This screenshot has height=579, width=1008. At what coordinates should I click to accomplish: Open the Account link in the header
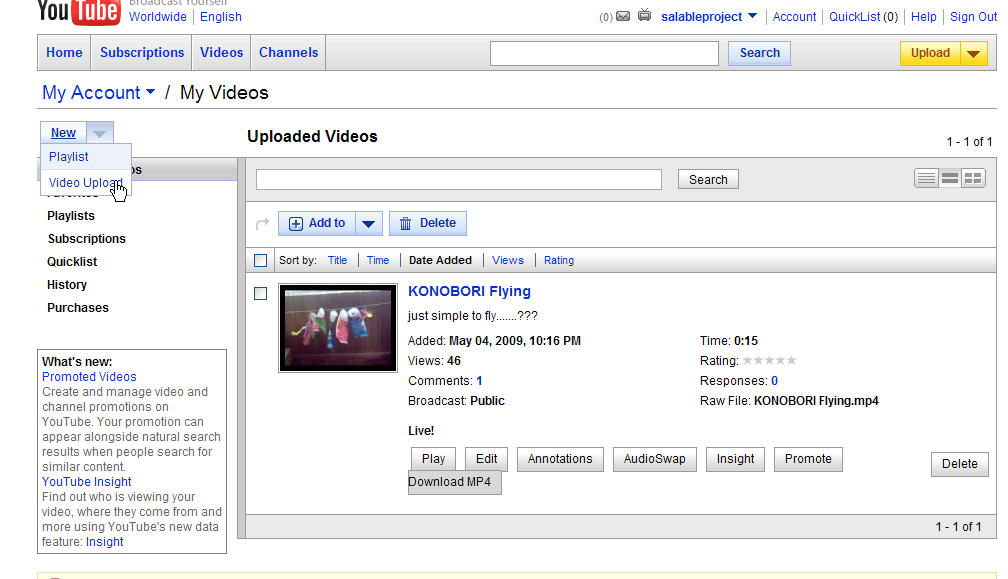pos(794,17)
